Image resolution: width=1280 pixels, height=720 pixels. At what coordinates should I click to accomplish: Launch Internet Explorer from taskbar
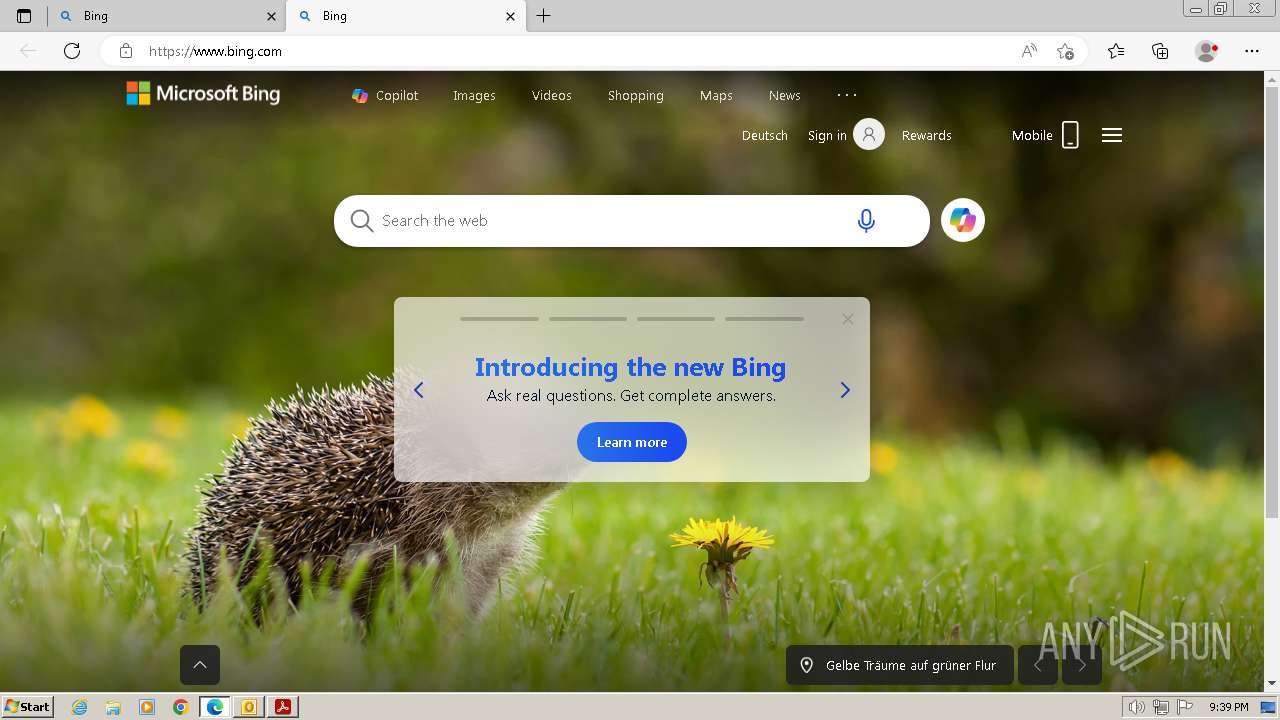80,707
